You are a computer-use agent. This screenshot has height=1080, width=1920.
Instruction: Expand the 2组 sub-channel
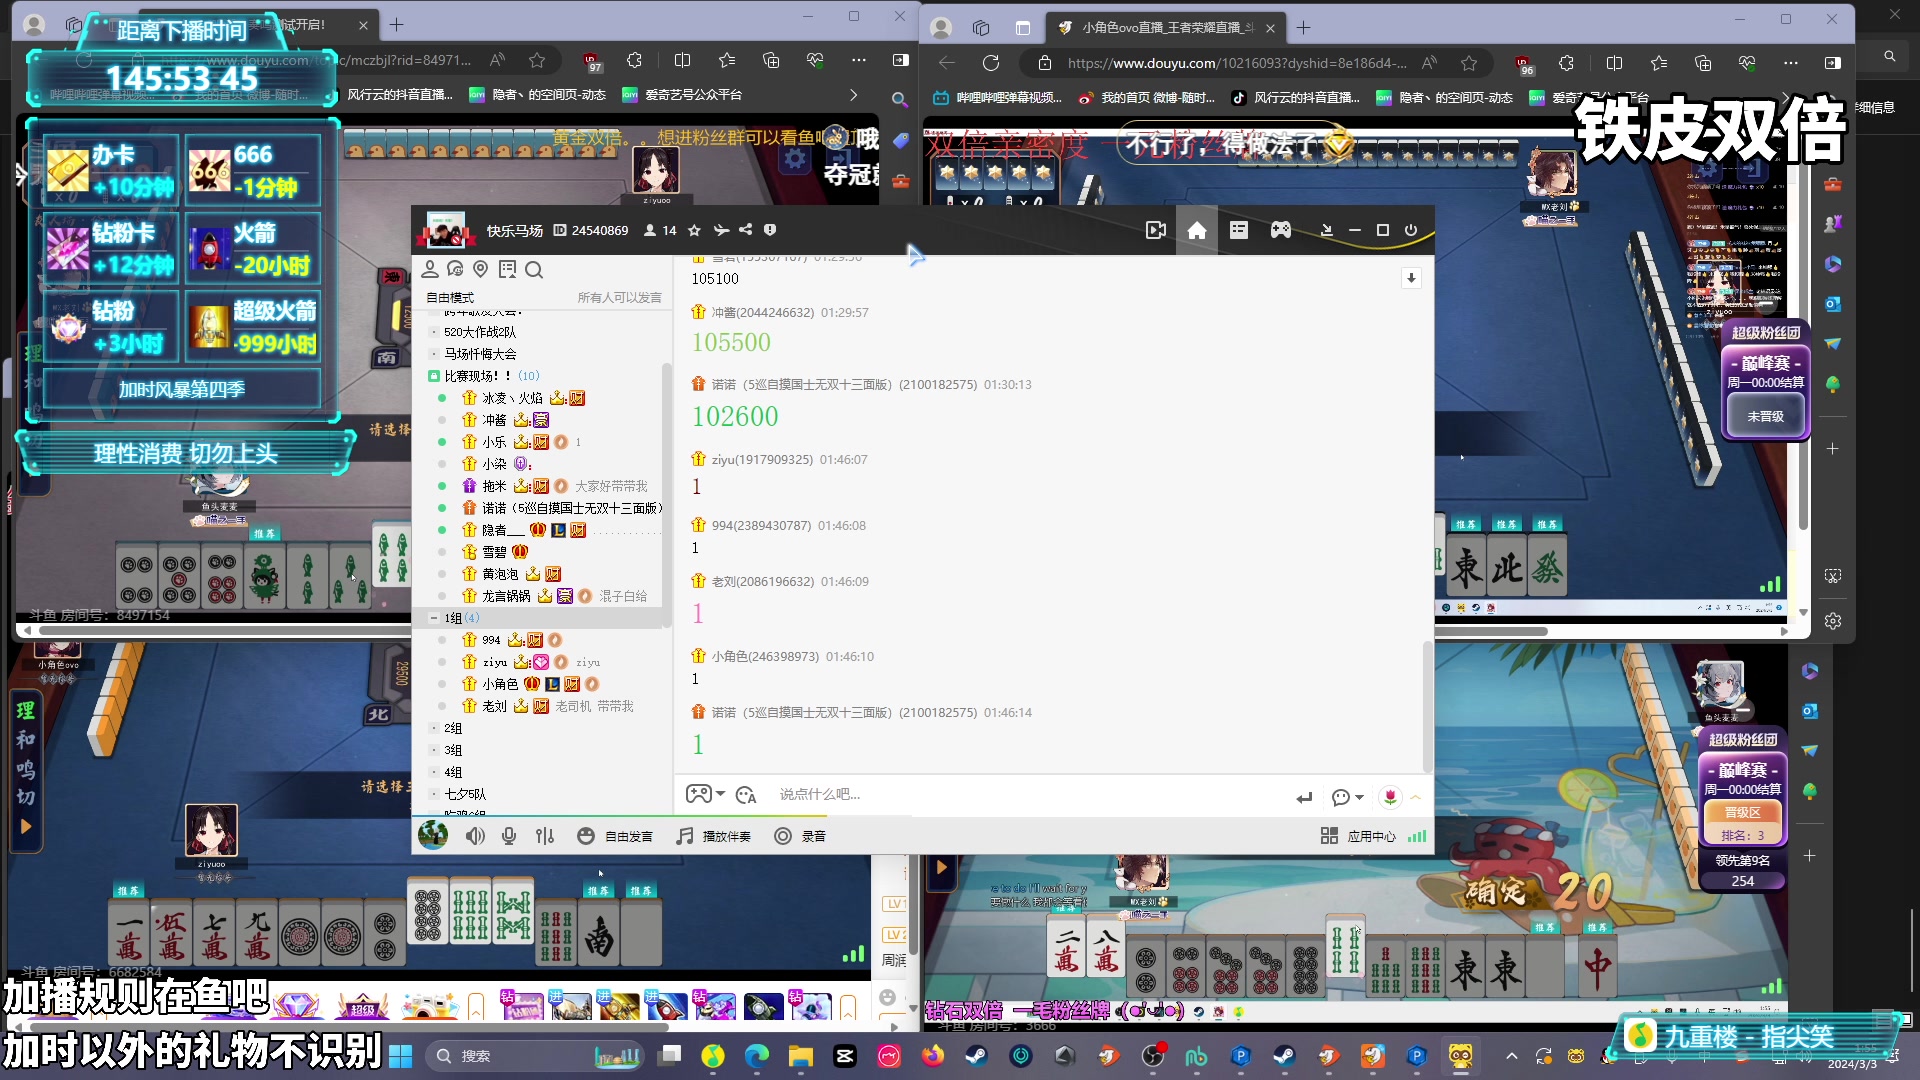(x=434, y=728)
